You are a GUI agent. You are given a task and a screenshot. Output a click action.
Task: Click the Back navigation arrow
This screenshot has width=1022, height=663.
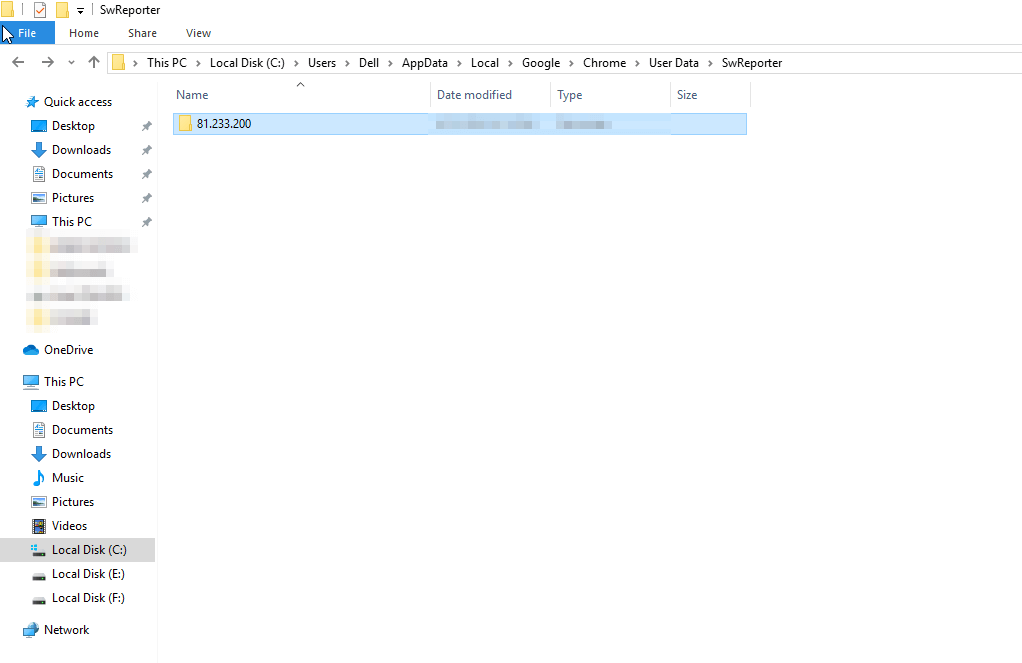17,62
